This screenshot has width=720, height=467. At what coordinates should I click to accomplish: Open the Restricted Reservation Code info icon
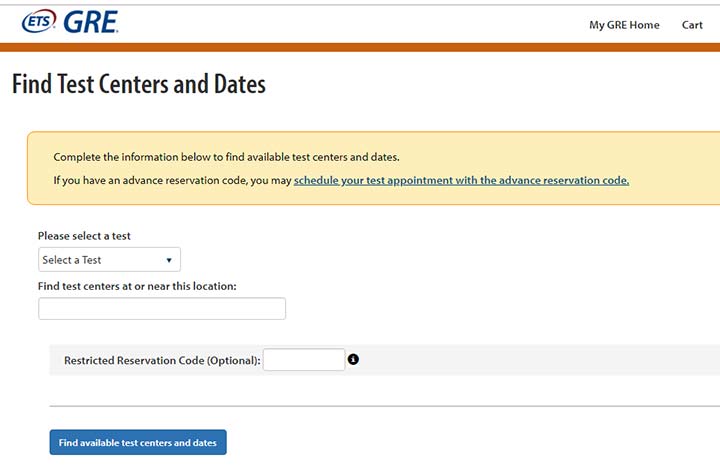(353, 360)
